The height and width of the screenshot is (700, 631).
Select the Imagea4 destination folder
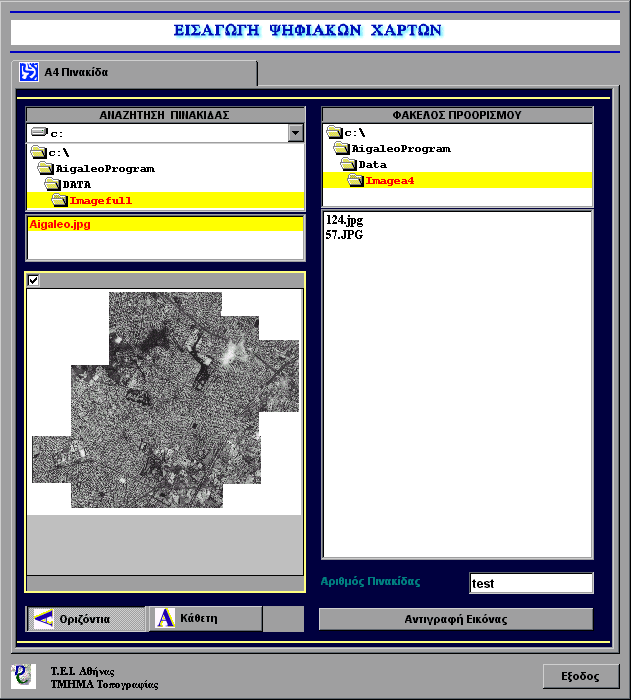coord(457,180)
